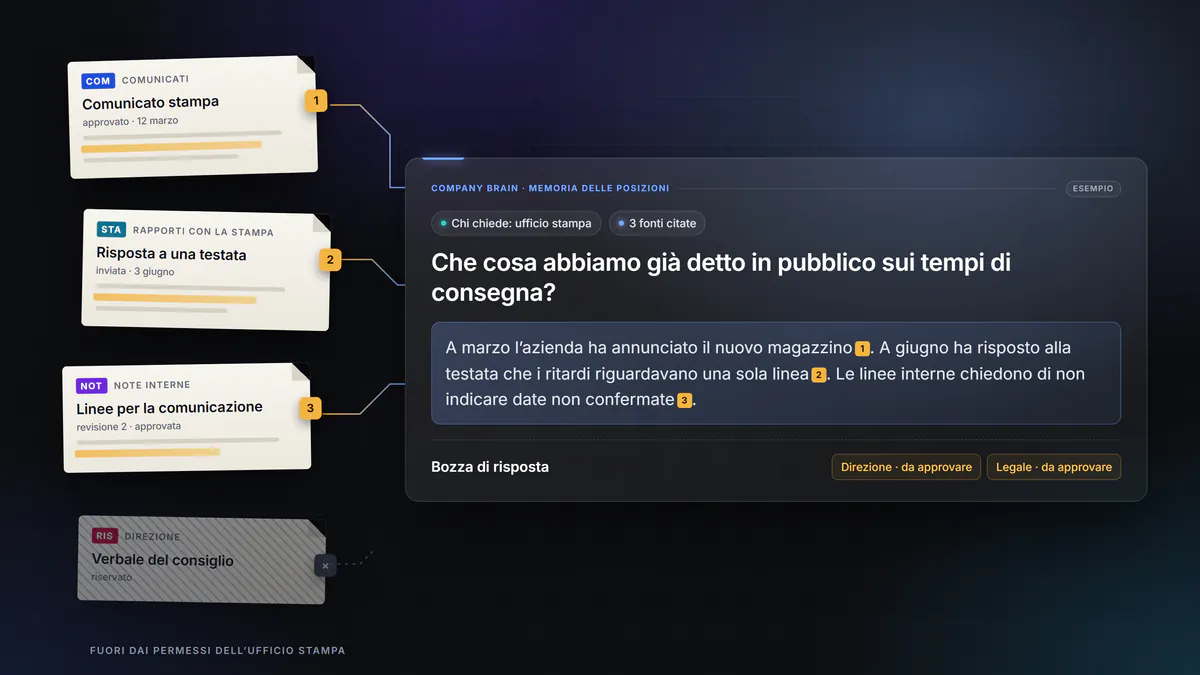1200x675 pixels.
Task: Click 'inviata · 3 giugno' text
Action: pos(135,271)
